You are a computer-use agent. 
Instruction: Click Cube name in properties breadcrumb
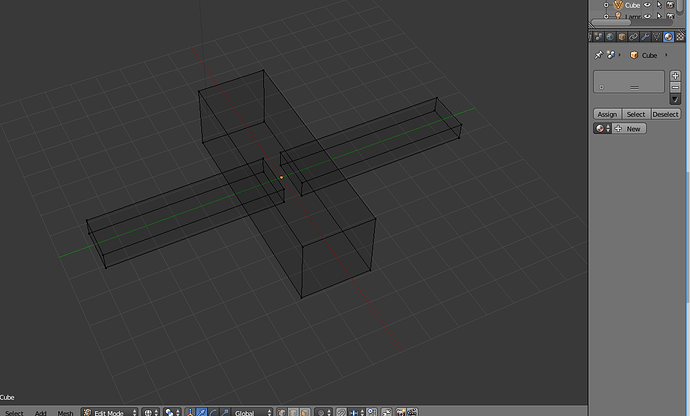click(649, 55)
